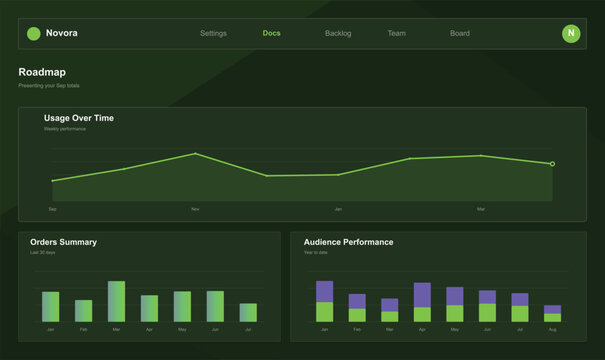Select the green Apr segment in Audience Performance
The image size is (605, 360).
tap(422, 314)
